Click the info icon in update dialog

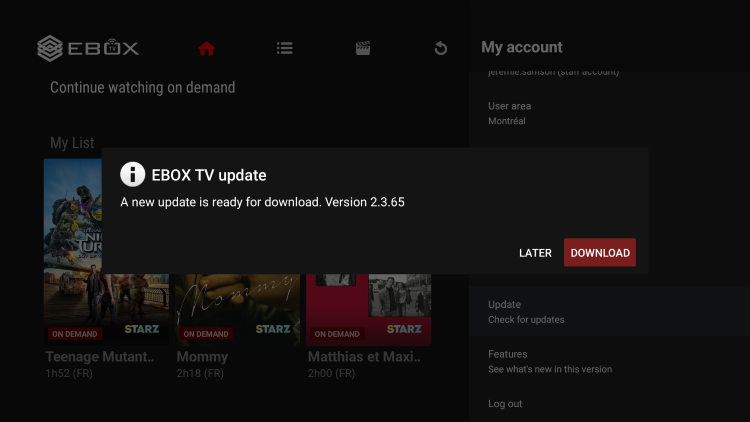click(x=133, y=175)
